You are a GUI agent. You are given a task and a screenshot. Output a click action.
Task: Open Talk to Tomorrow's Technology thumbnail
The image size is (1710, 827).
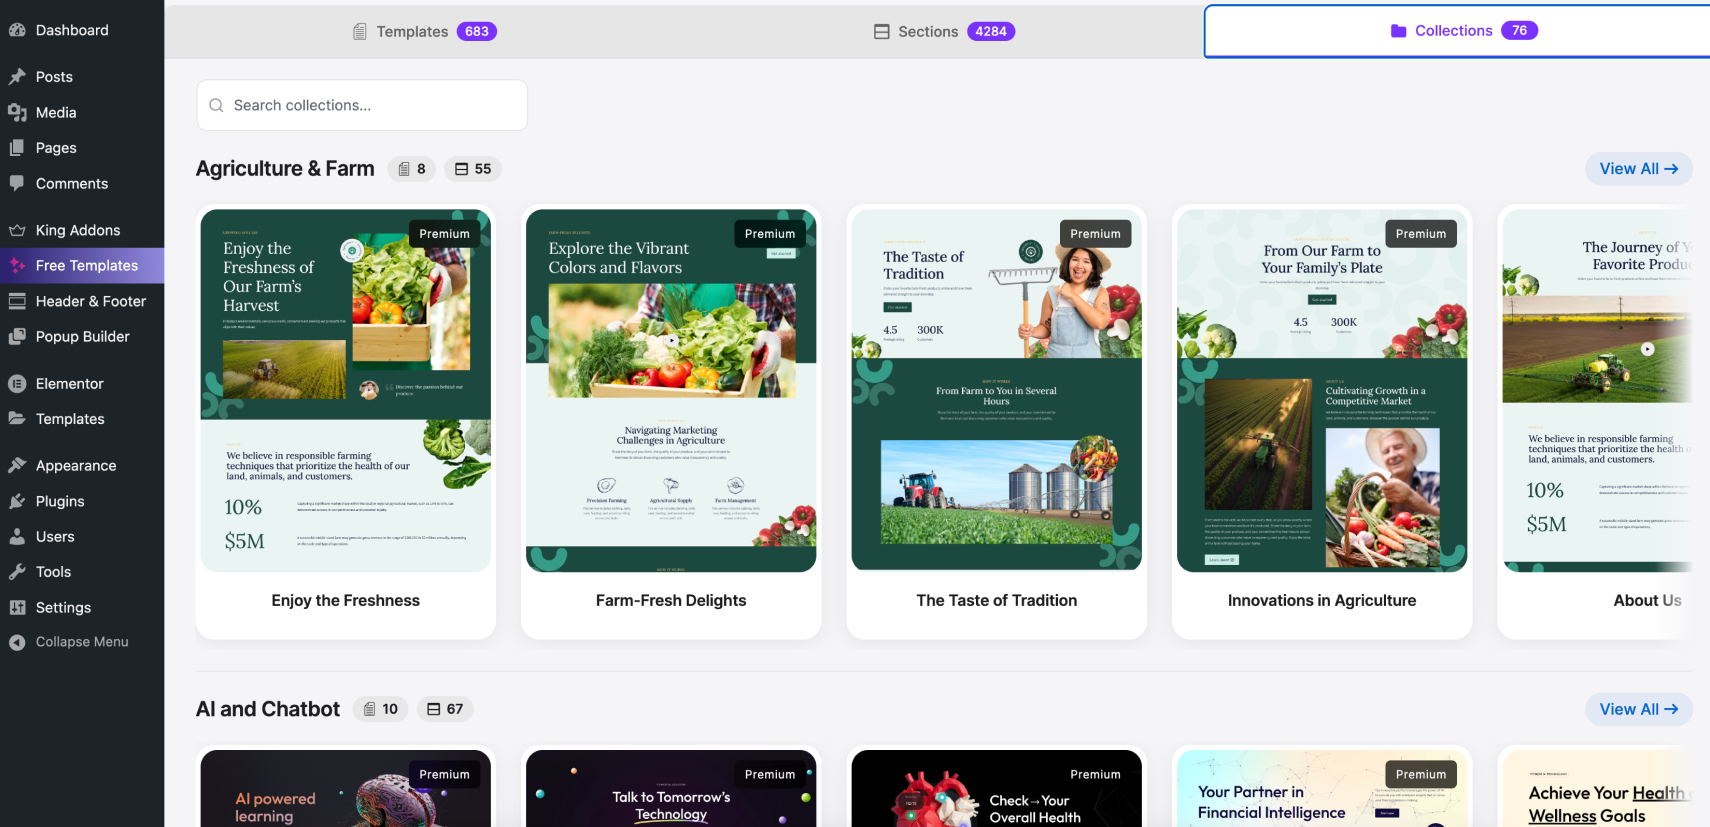pos(671,788)
